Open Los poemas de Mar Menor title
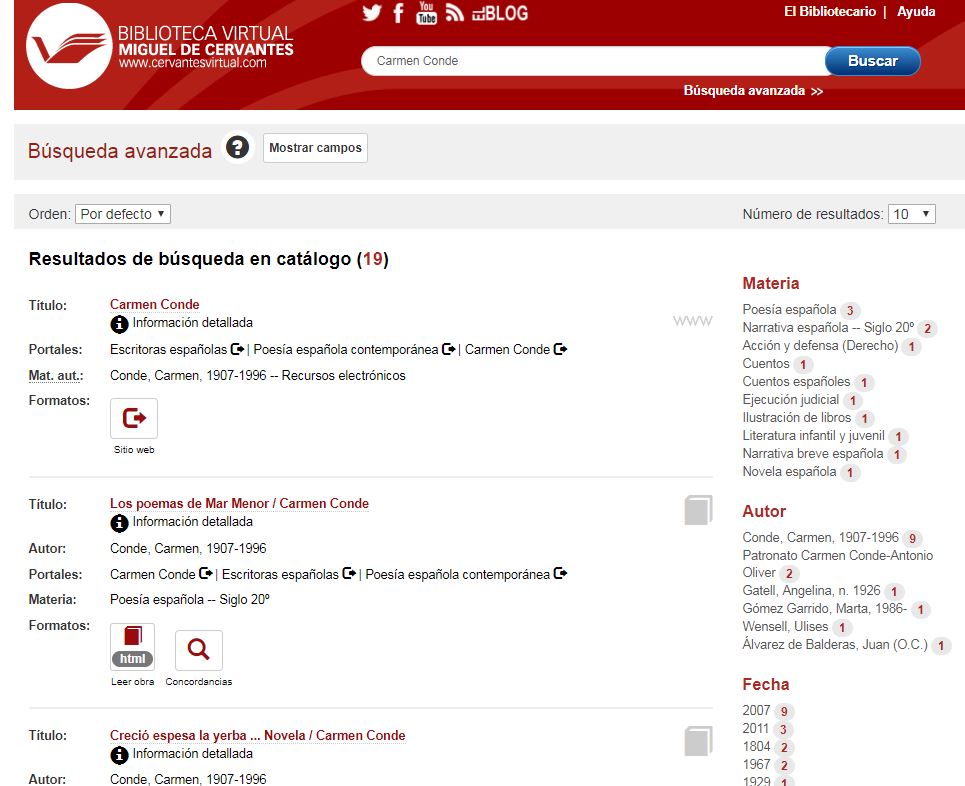This screenshot has width=965, height=786. tap(239, 503)
